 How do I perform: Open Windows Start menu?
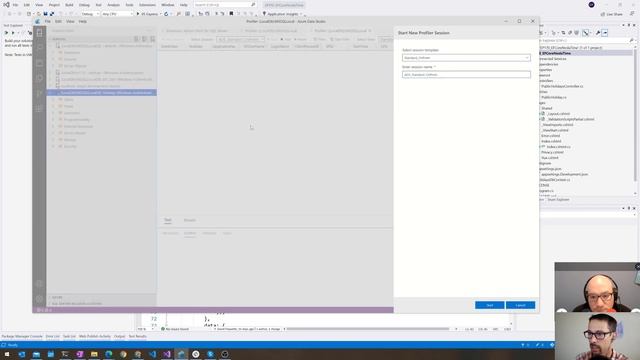click(7, 354)
